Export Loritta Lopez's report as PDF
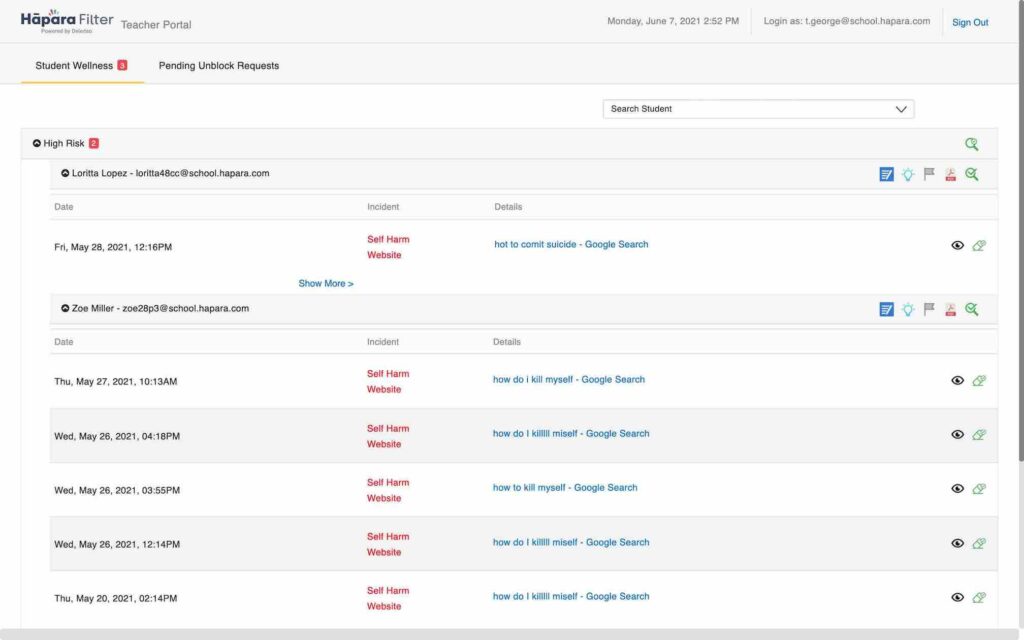 (x=950, y=174)
